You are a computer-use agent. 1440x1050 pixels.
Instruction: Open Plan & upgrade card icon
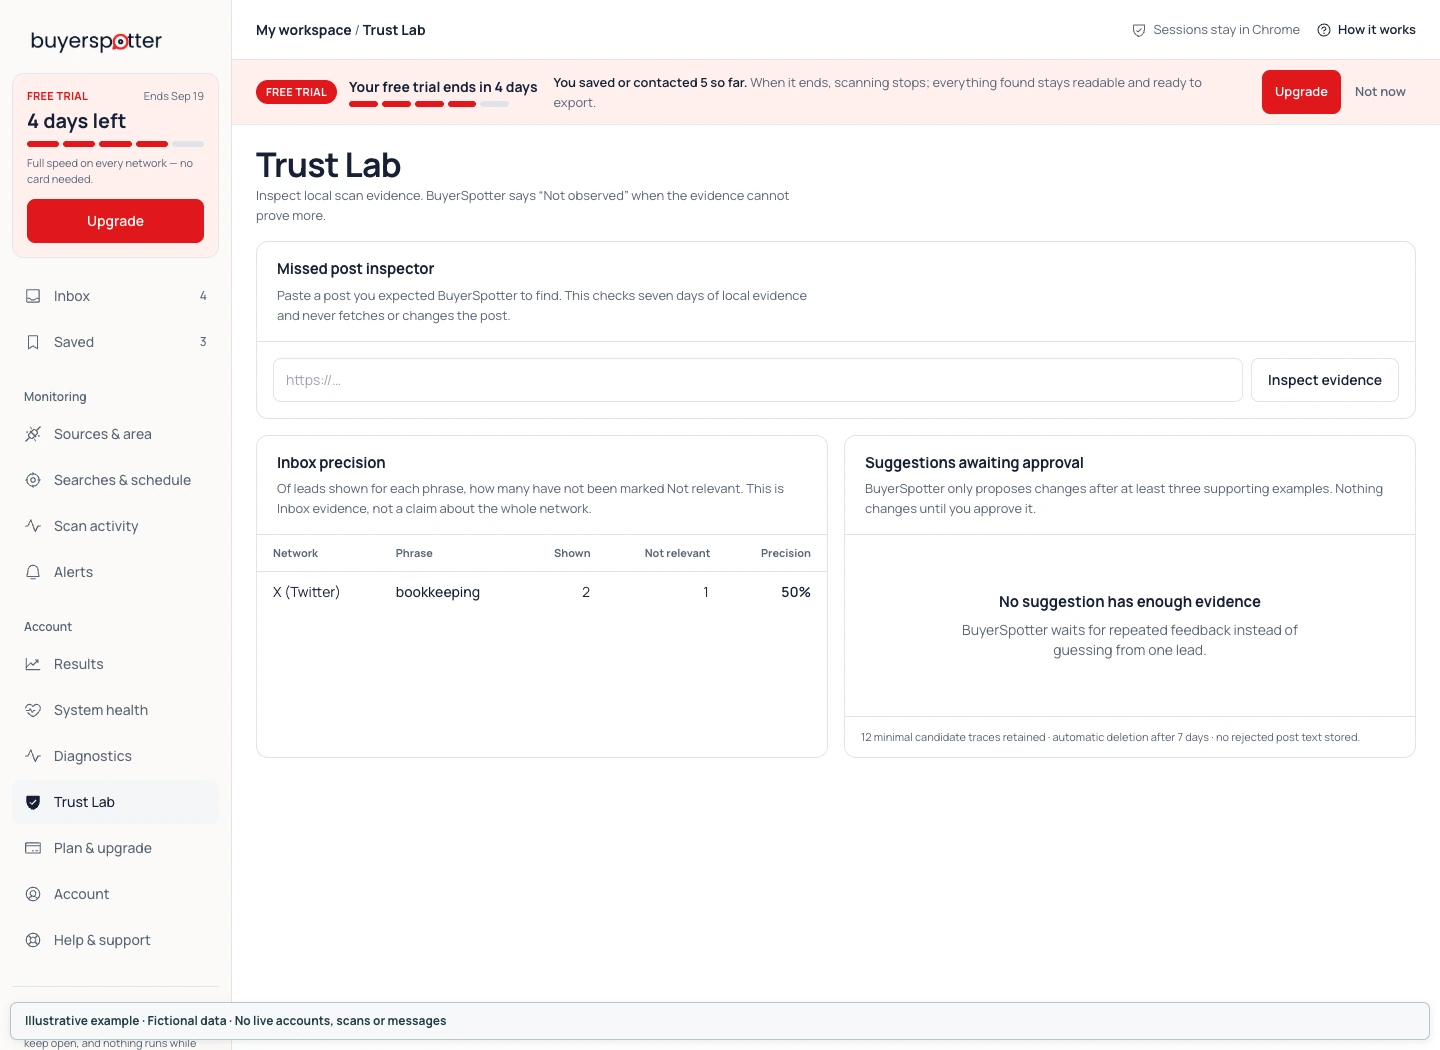click(x=33, y=848)
